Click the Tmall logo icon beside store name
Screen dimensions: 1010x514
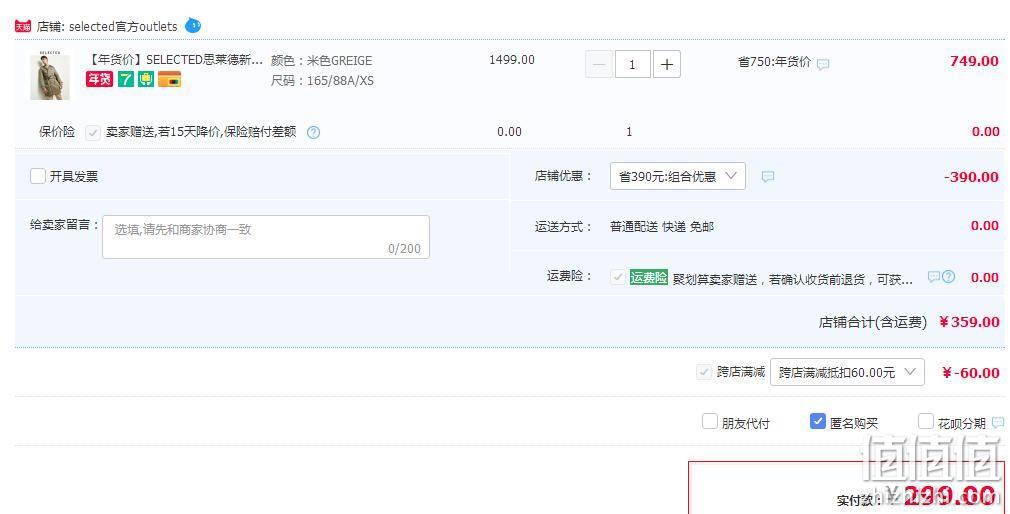click(x=23, y=26)
